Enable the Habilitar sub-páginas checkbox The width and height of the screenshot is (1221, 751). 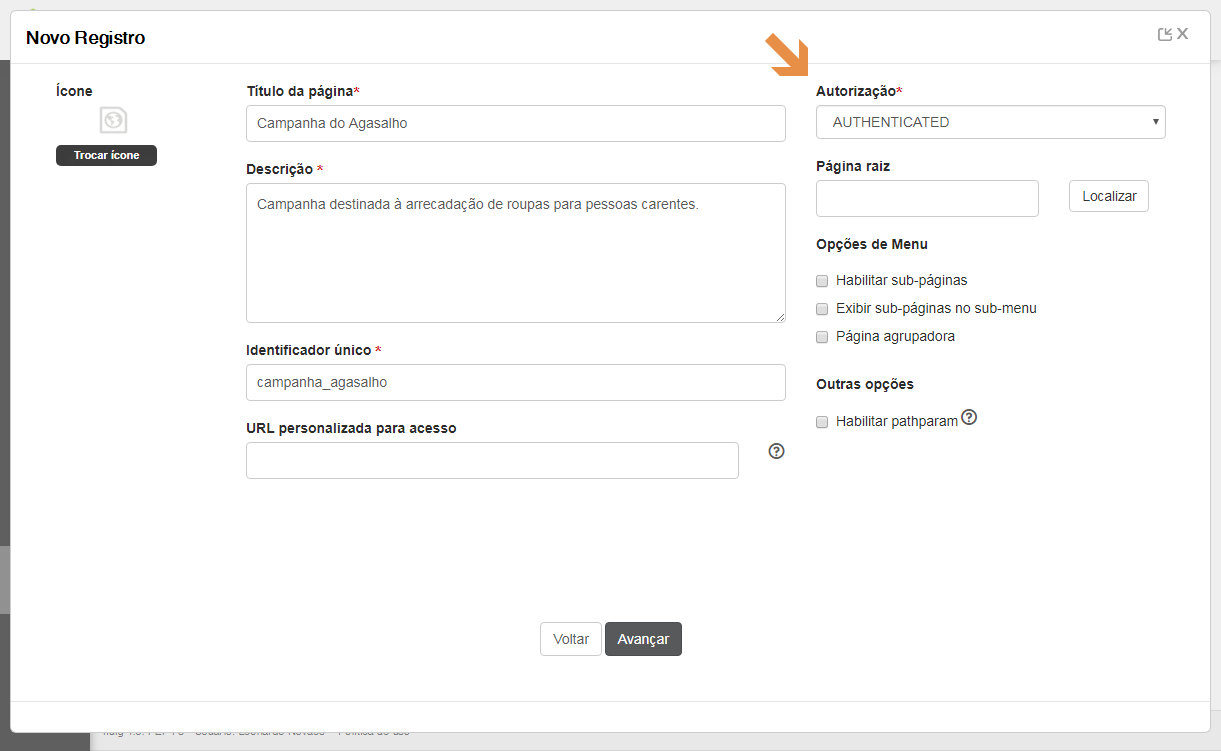822,281
